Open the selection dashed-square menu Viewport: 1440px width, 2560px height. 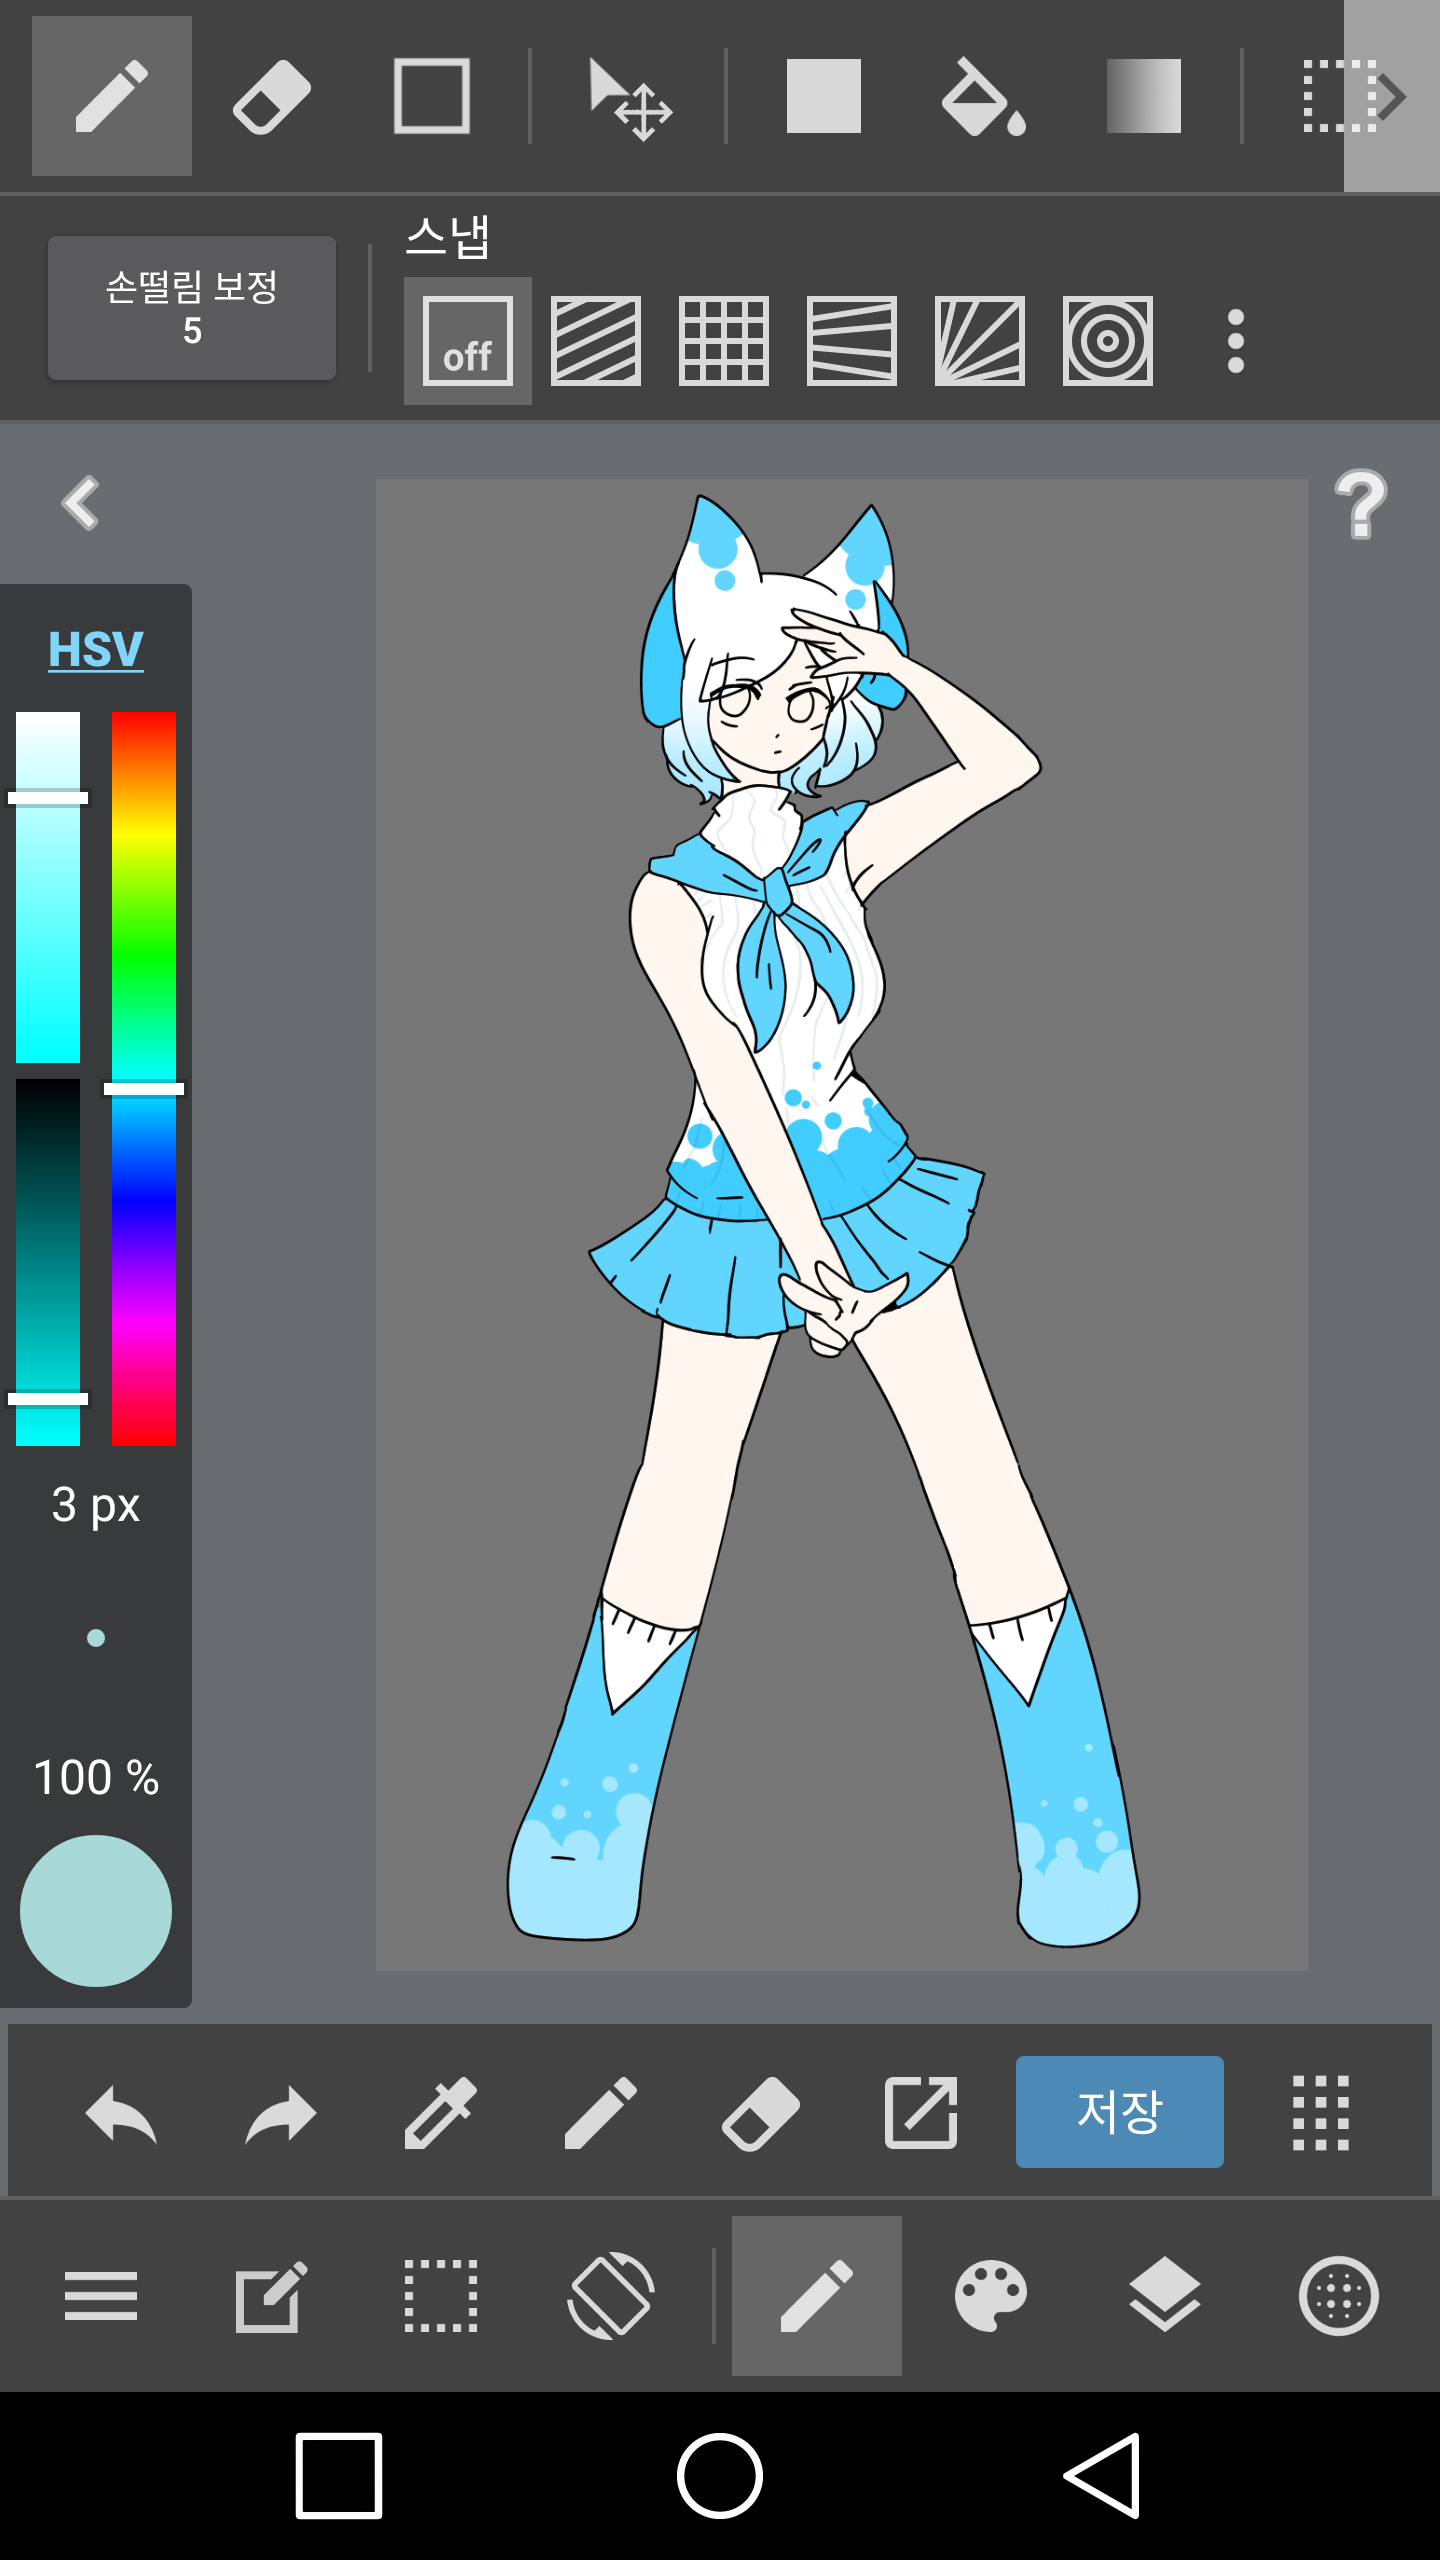441,2296
